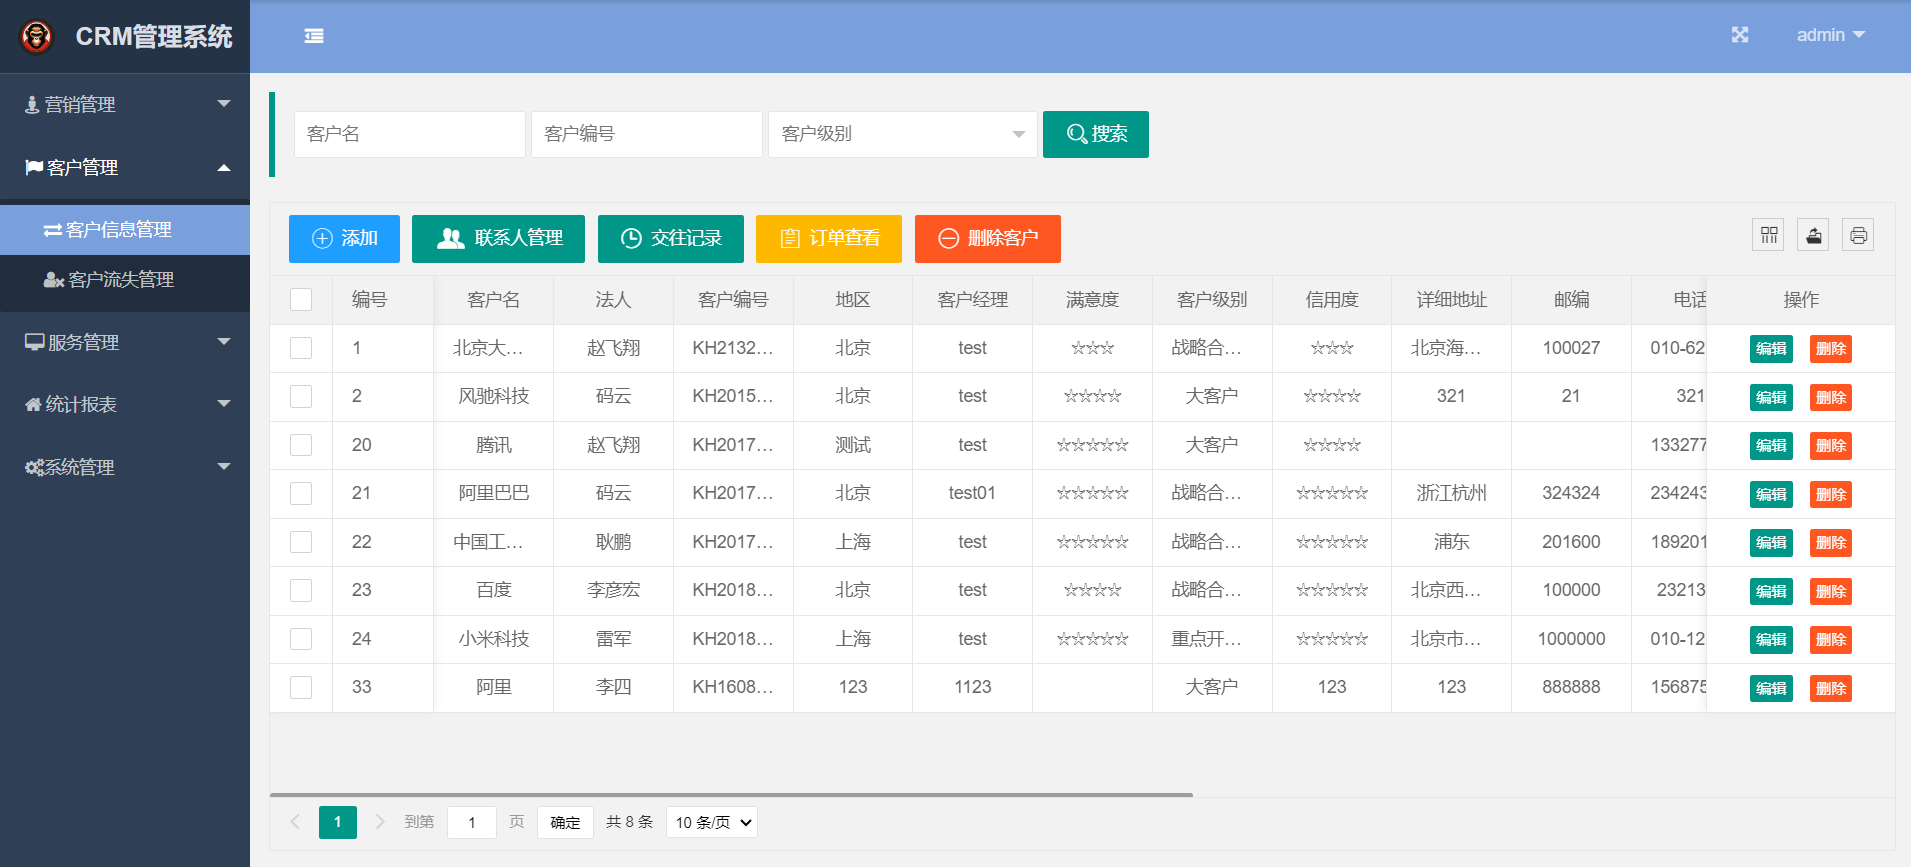Edit the 阿里 row numbered 33

point(1771,688)
